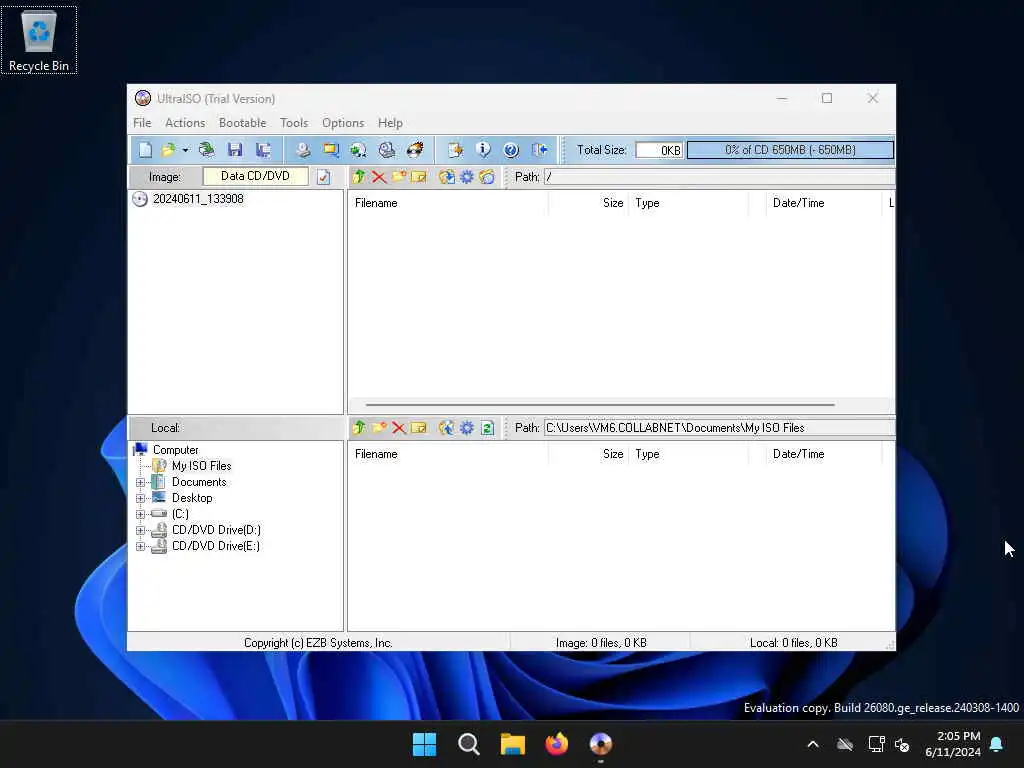Screen dimensions: 1024x768
Task: Open File Explorer from the taskbar
Action: pos(513,744)
